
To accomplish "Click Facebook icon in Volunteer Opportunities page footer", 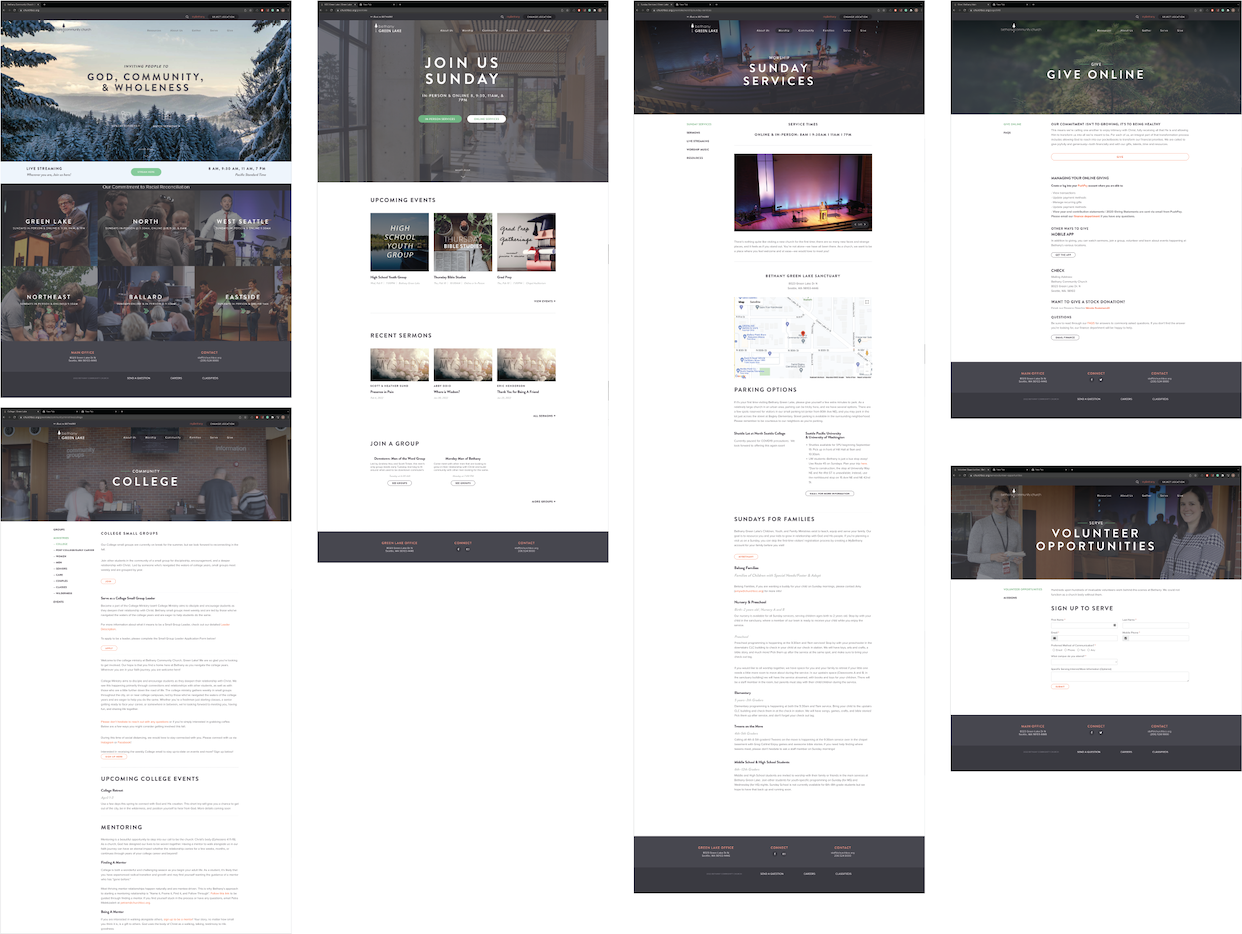I will tap(1092, 732).
